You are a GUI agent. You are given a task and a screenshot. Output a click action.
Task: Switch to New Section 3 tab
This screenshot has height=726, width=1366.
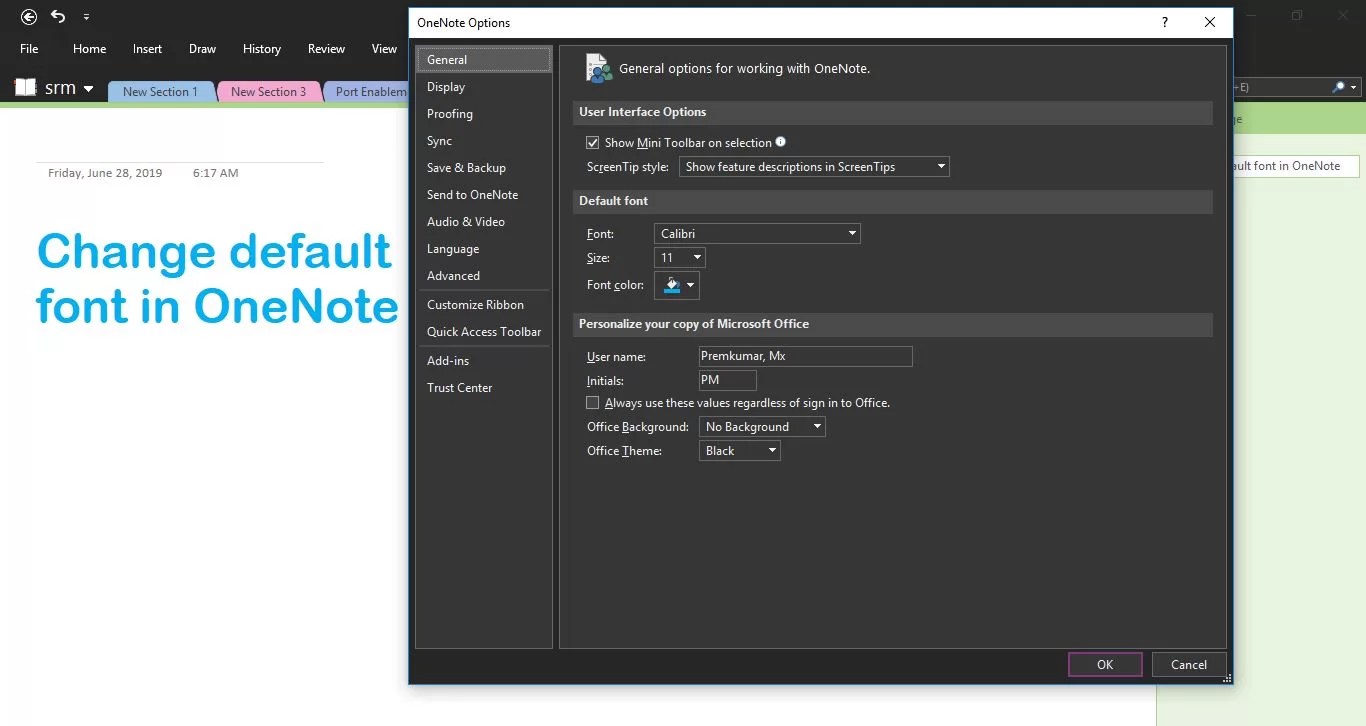click(x=268, y=92)
